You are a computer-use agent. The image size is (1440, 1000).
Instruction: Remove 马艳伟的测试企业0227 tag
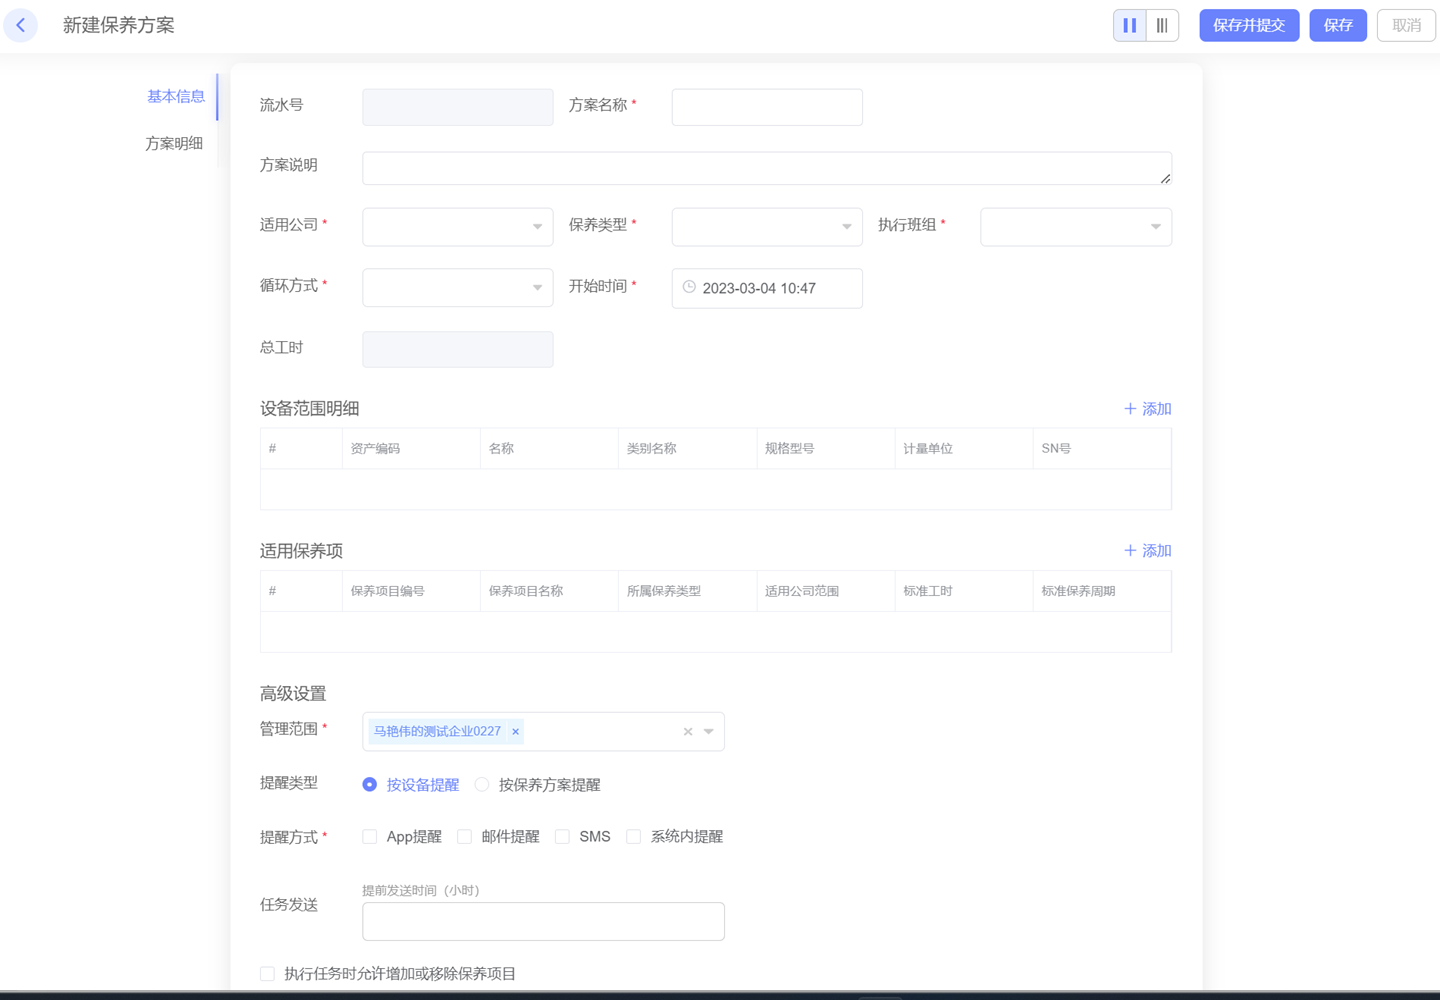(516, 732)
